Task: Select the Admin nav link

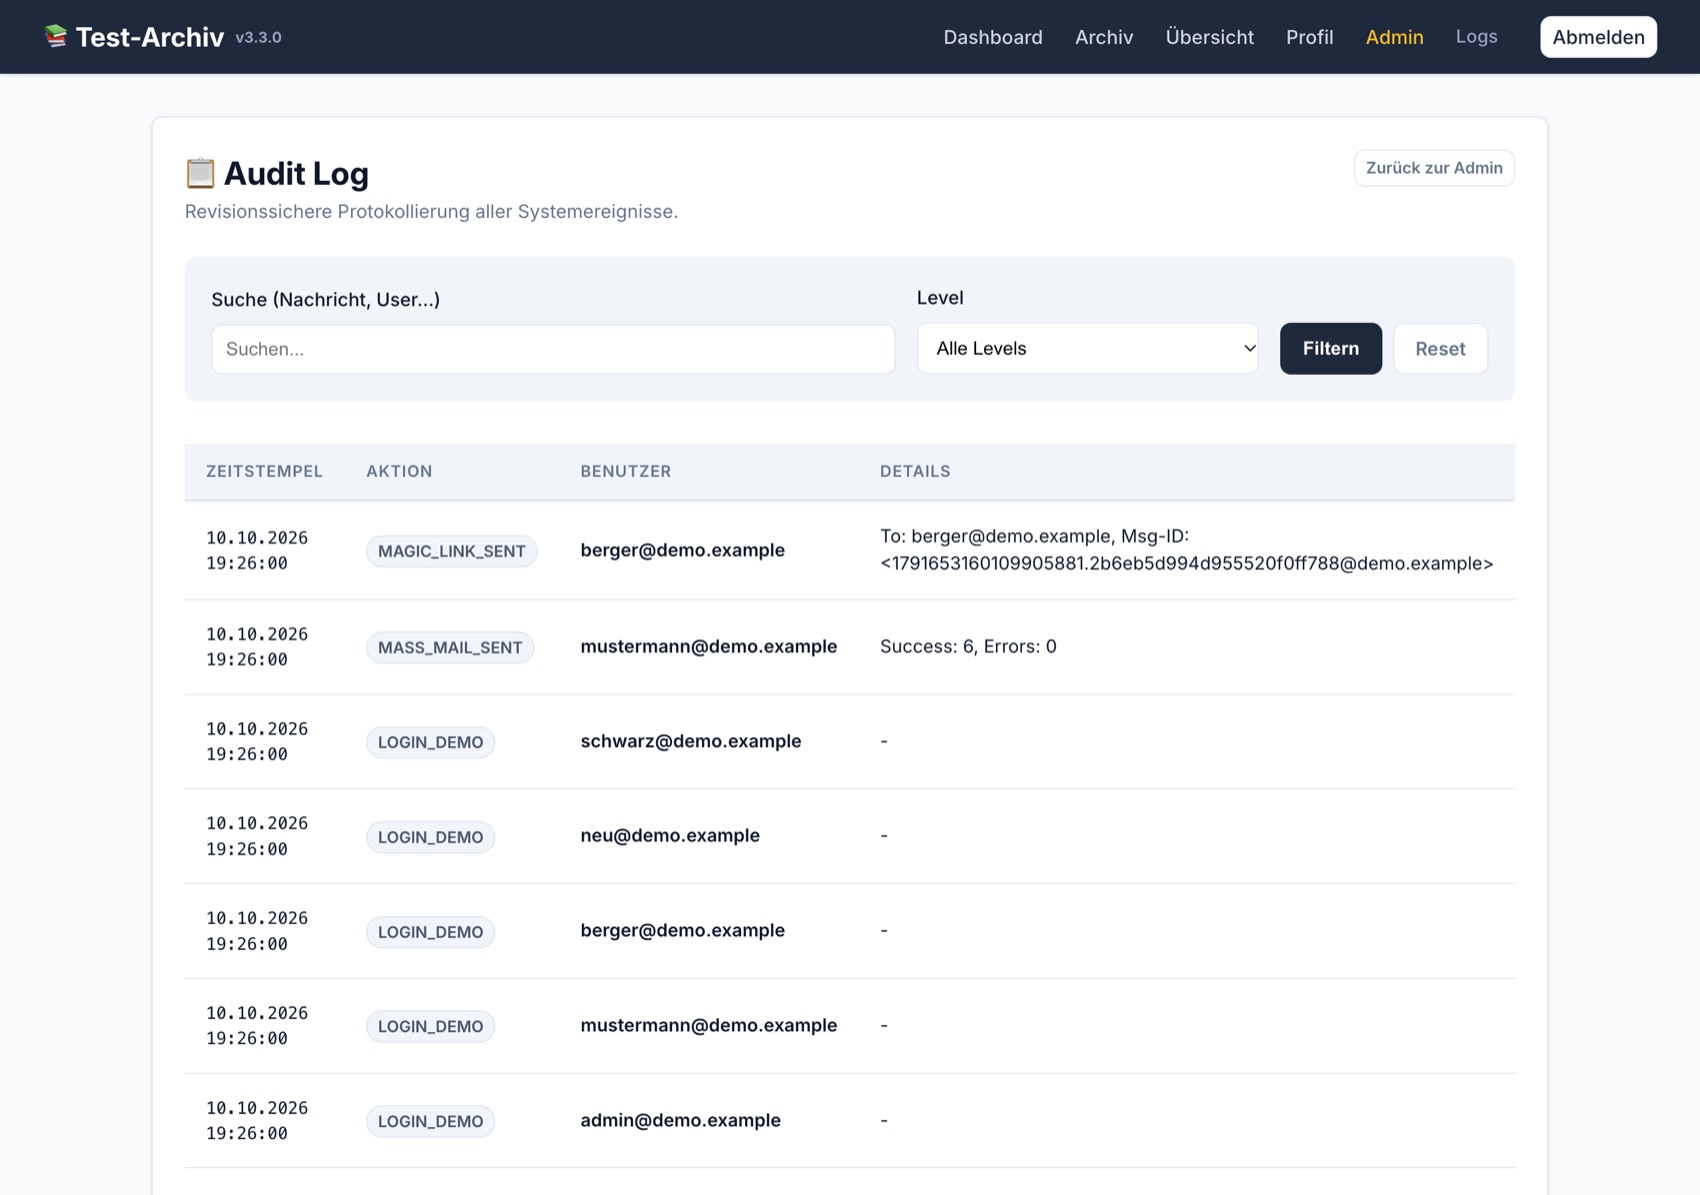Action: coord(1394,37)
